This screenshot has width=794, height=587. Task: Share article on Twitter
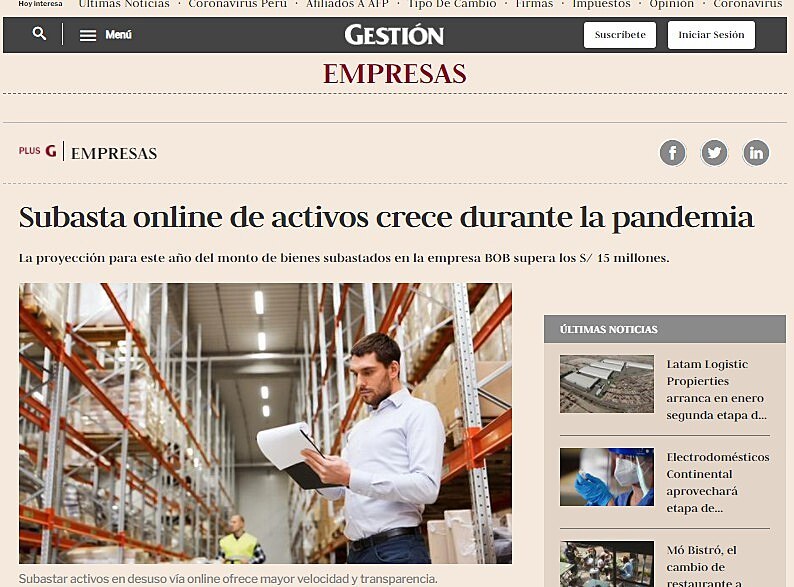coord(714,152)
